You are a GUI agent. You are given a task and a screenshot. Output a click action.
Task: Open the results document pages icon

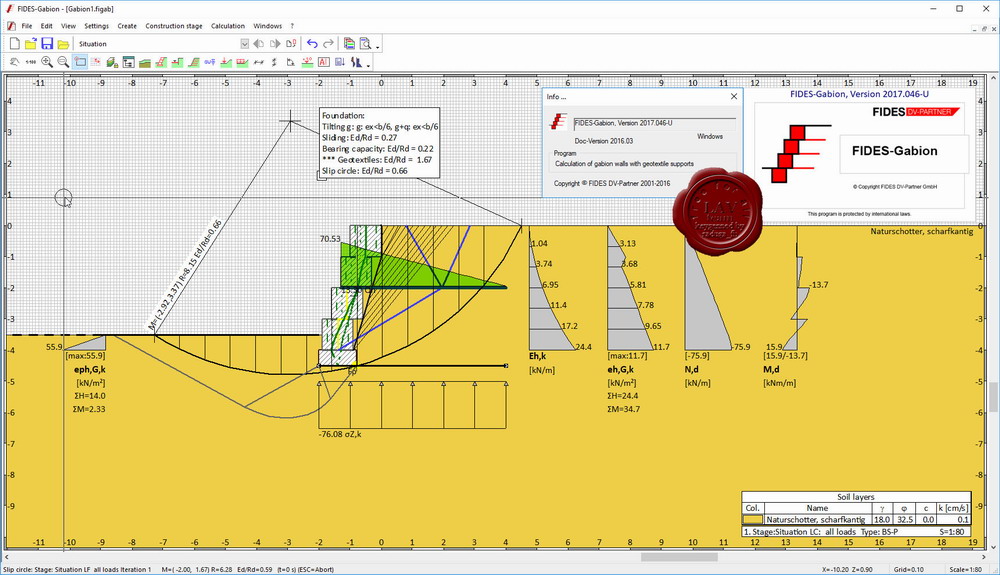349,43
